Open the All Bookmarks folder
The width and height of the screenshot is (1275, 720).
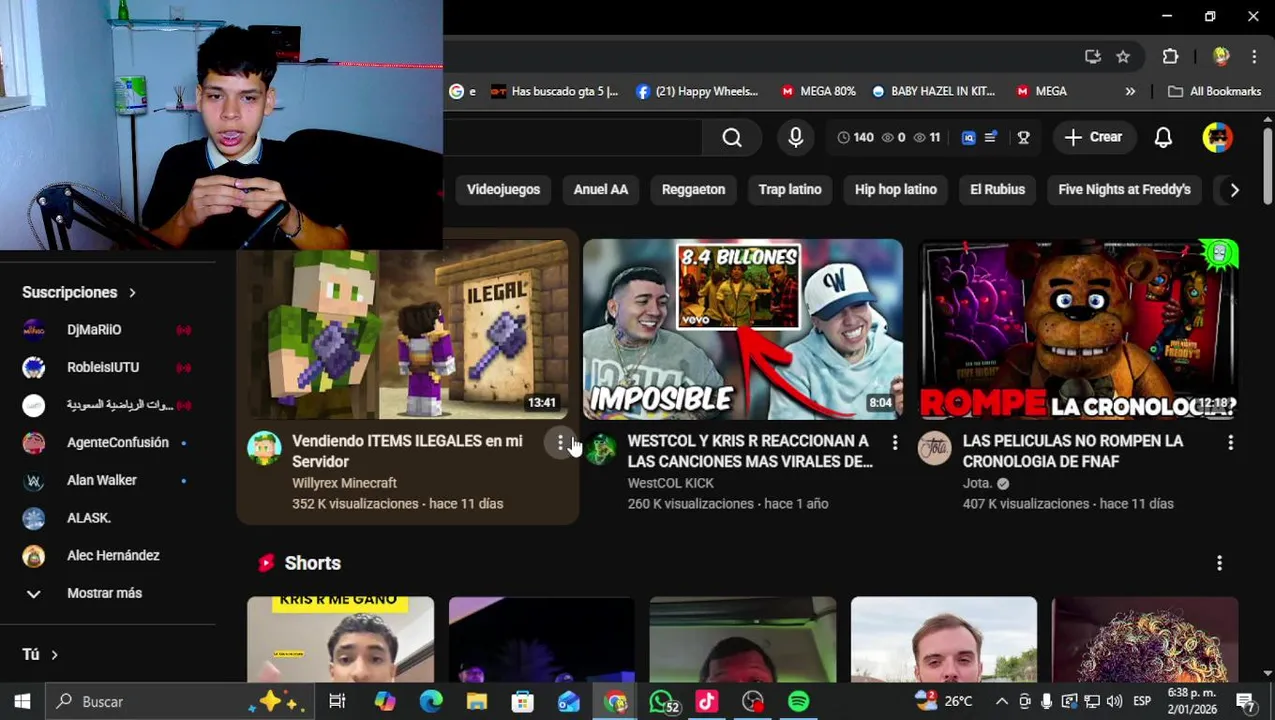point(1215,91)
